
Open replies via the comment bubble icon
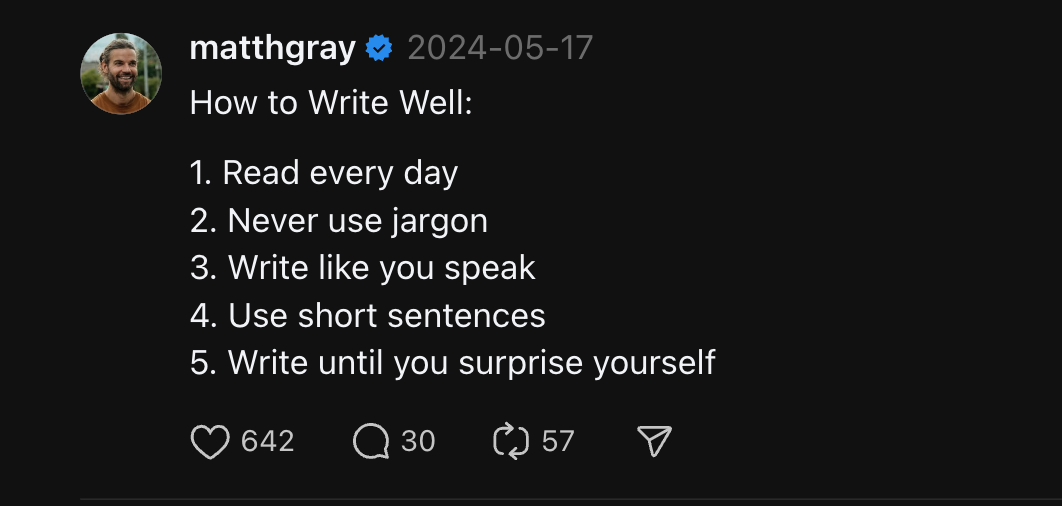coord(371,442)
